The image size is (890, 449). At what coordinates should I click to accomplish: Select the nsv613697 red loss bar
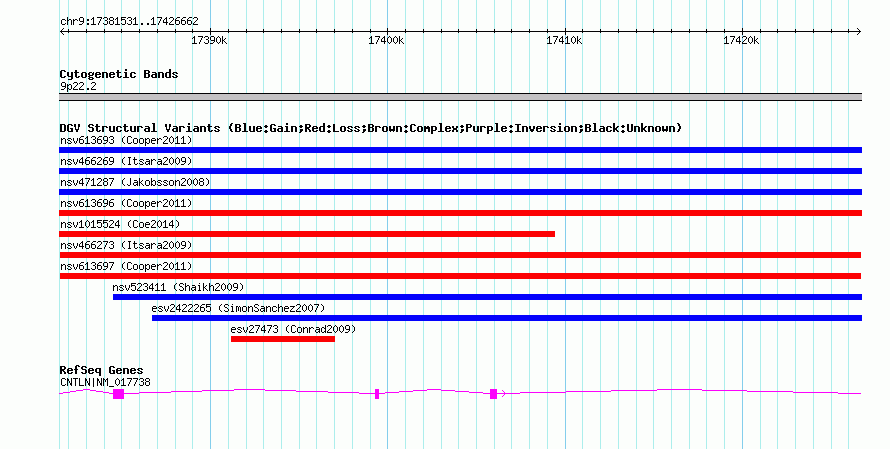pos(460,276)
